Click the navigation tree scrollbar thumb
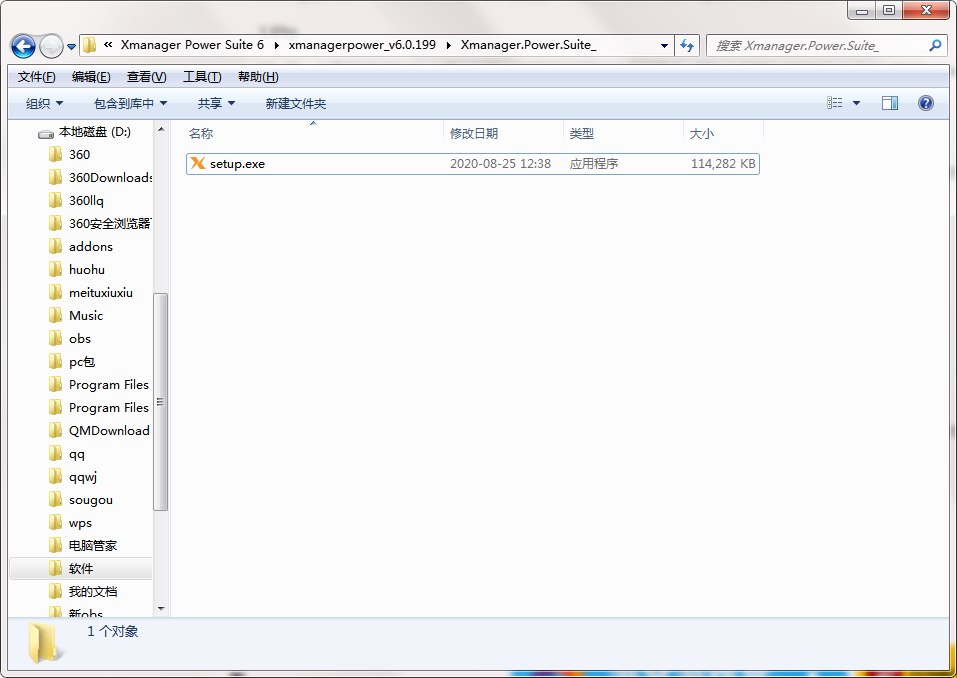The height and width of the screenshot is (678, 957). coord(161,402)
